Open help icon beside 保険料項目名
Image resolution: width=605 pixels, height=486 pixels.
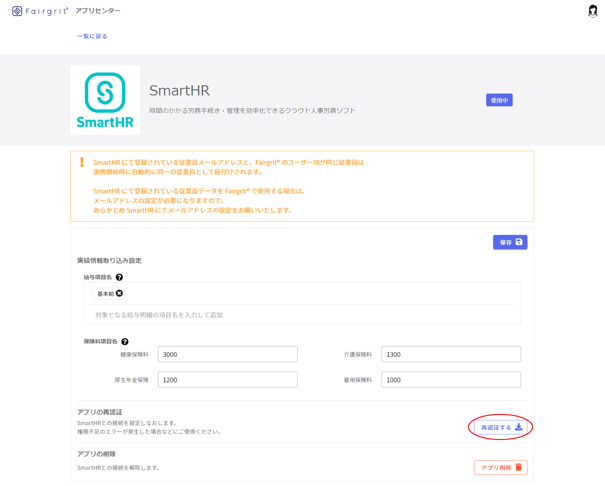[125, 342]
